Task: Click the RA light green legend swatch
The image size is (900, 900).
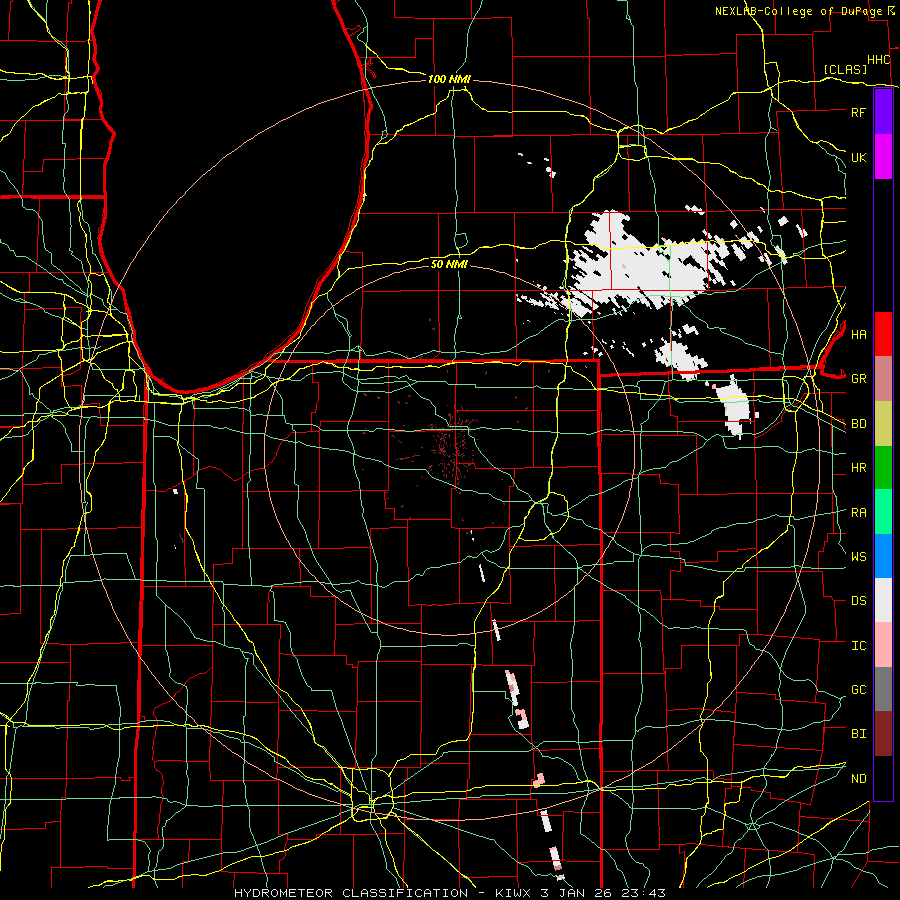Action: coord(883,512)
